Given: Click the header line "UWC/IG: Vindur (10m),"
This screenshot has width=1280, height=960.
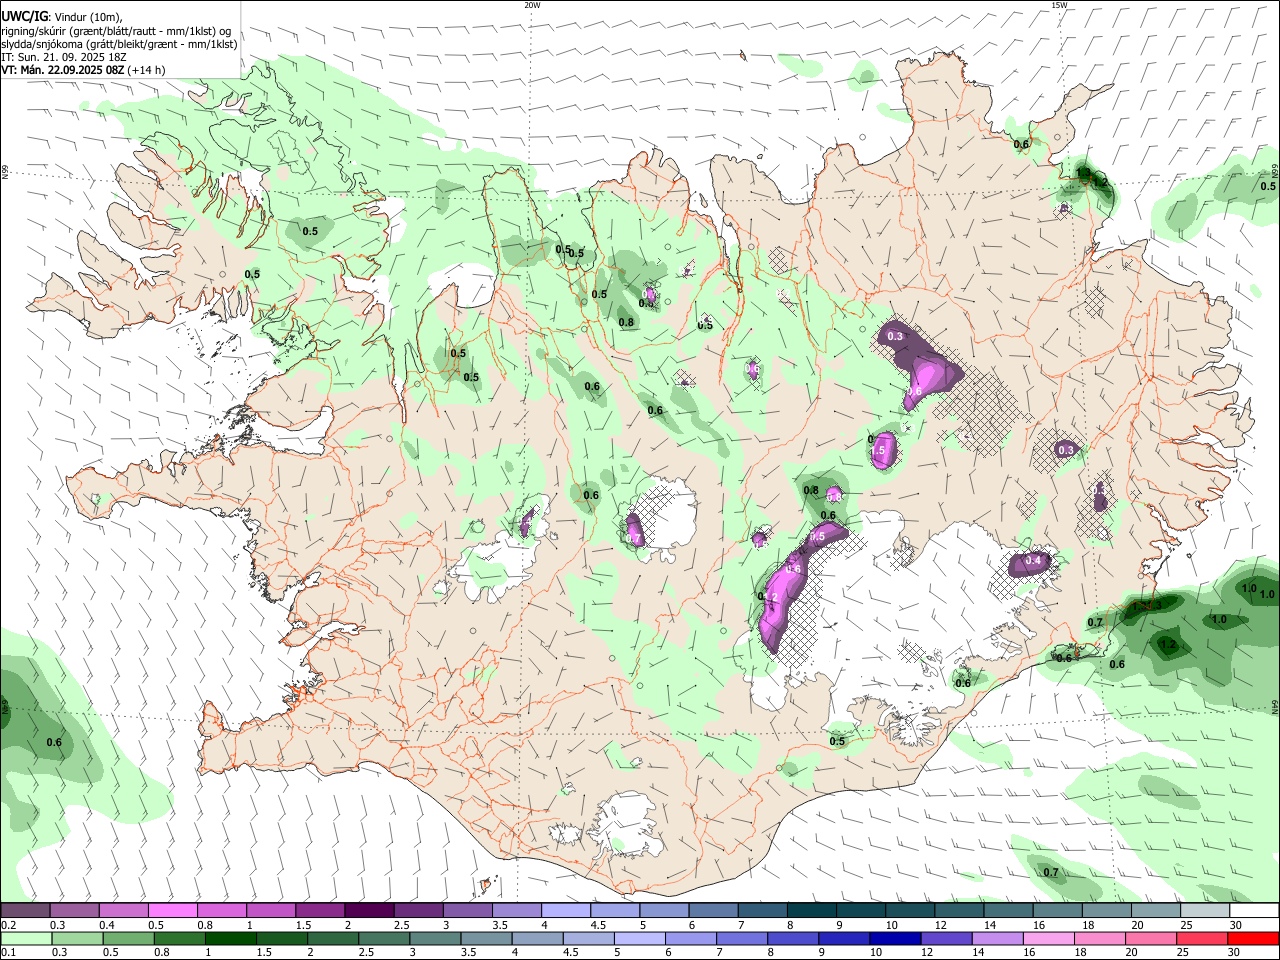Looking at the screenshot, I should click(x=62, y=17).
